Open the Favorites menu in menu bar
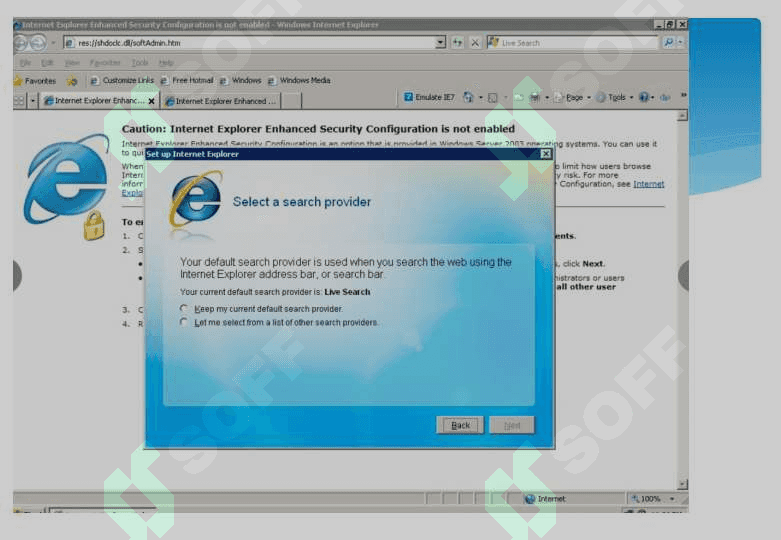781x540 pixels. (105, 62)
